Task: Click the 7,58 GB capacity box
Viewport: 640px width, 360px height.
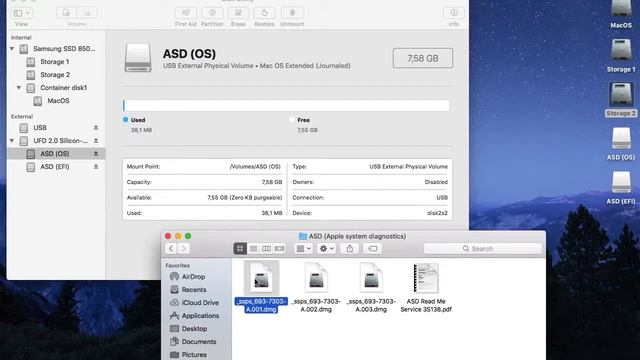Action: click(x=423, y=58)
